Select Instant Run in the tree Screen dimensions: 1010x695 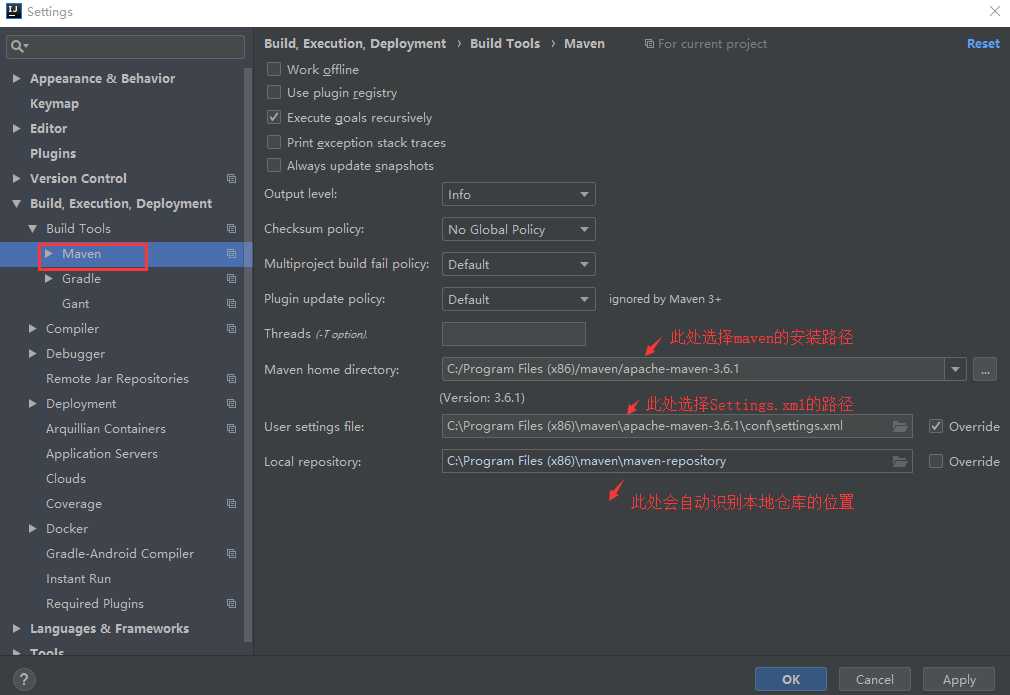(78, 578)
